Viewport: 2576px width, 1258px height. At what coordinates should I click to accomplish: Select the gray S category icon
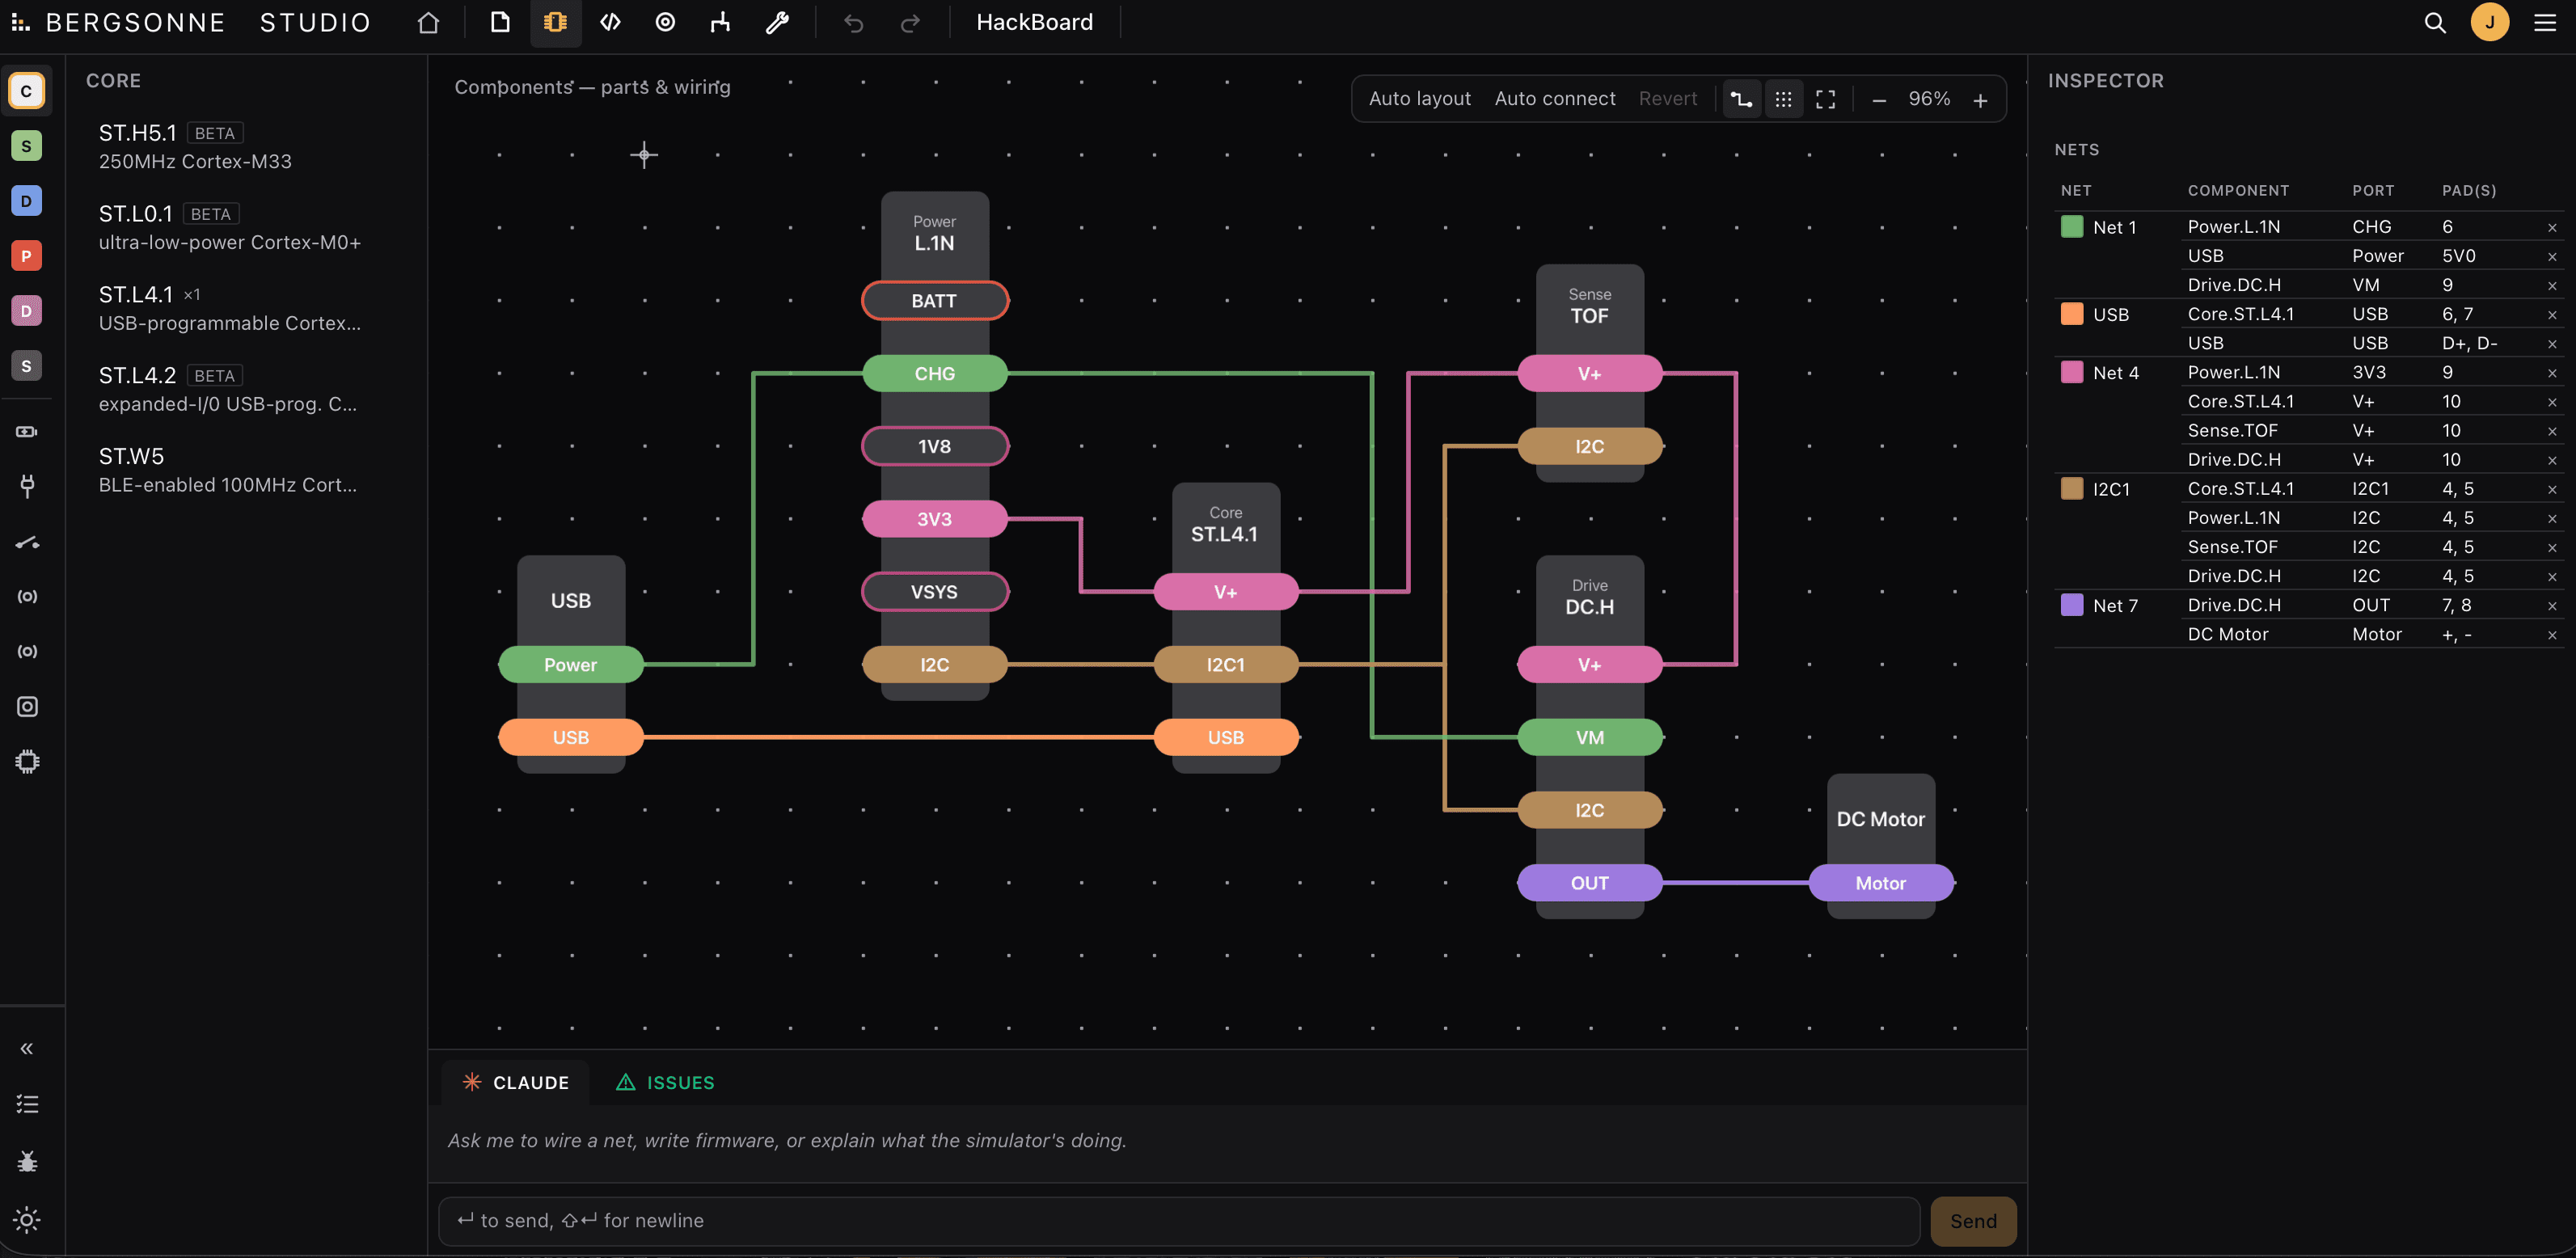coord(27,366)
